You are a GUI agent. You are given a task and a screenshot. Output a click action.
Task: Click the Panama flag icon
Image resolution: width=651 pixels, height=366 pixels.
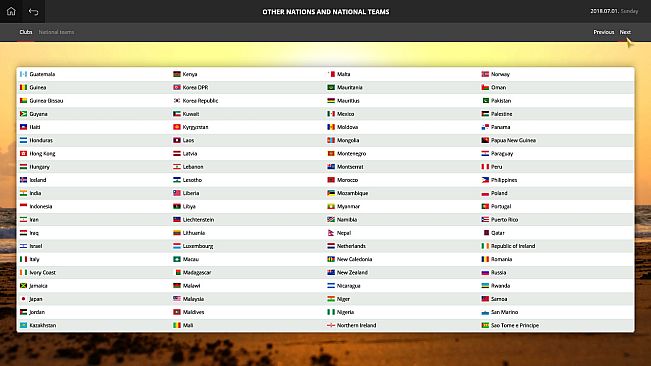click(x=485, y=127)
